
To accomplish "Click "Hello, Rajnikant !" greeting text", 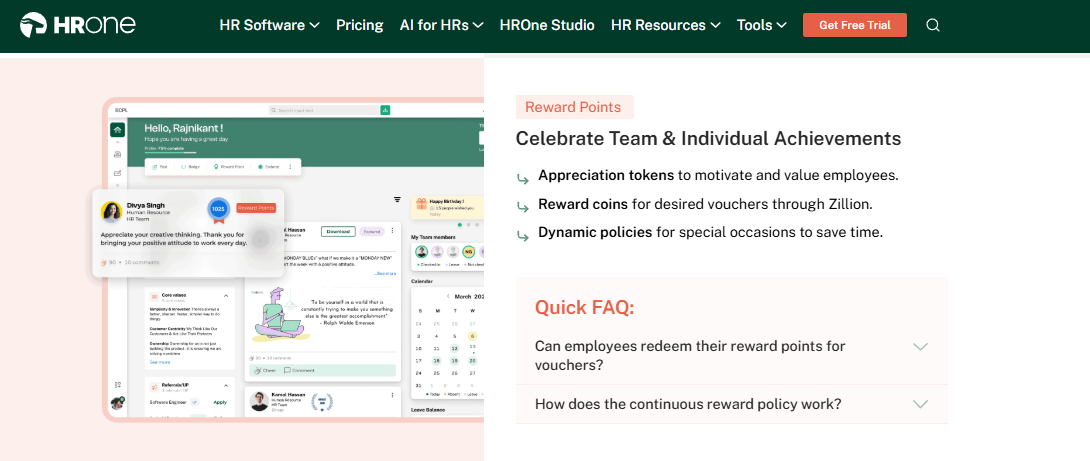I will pyautogui.click(x=184, y=129).
